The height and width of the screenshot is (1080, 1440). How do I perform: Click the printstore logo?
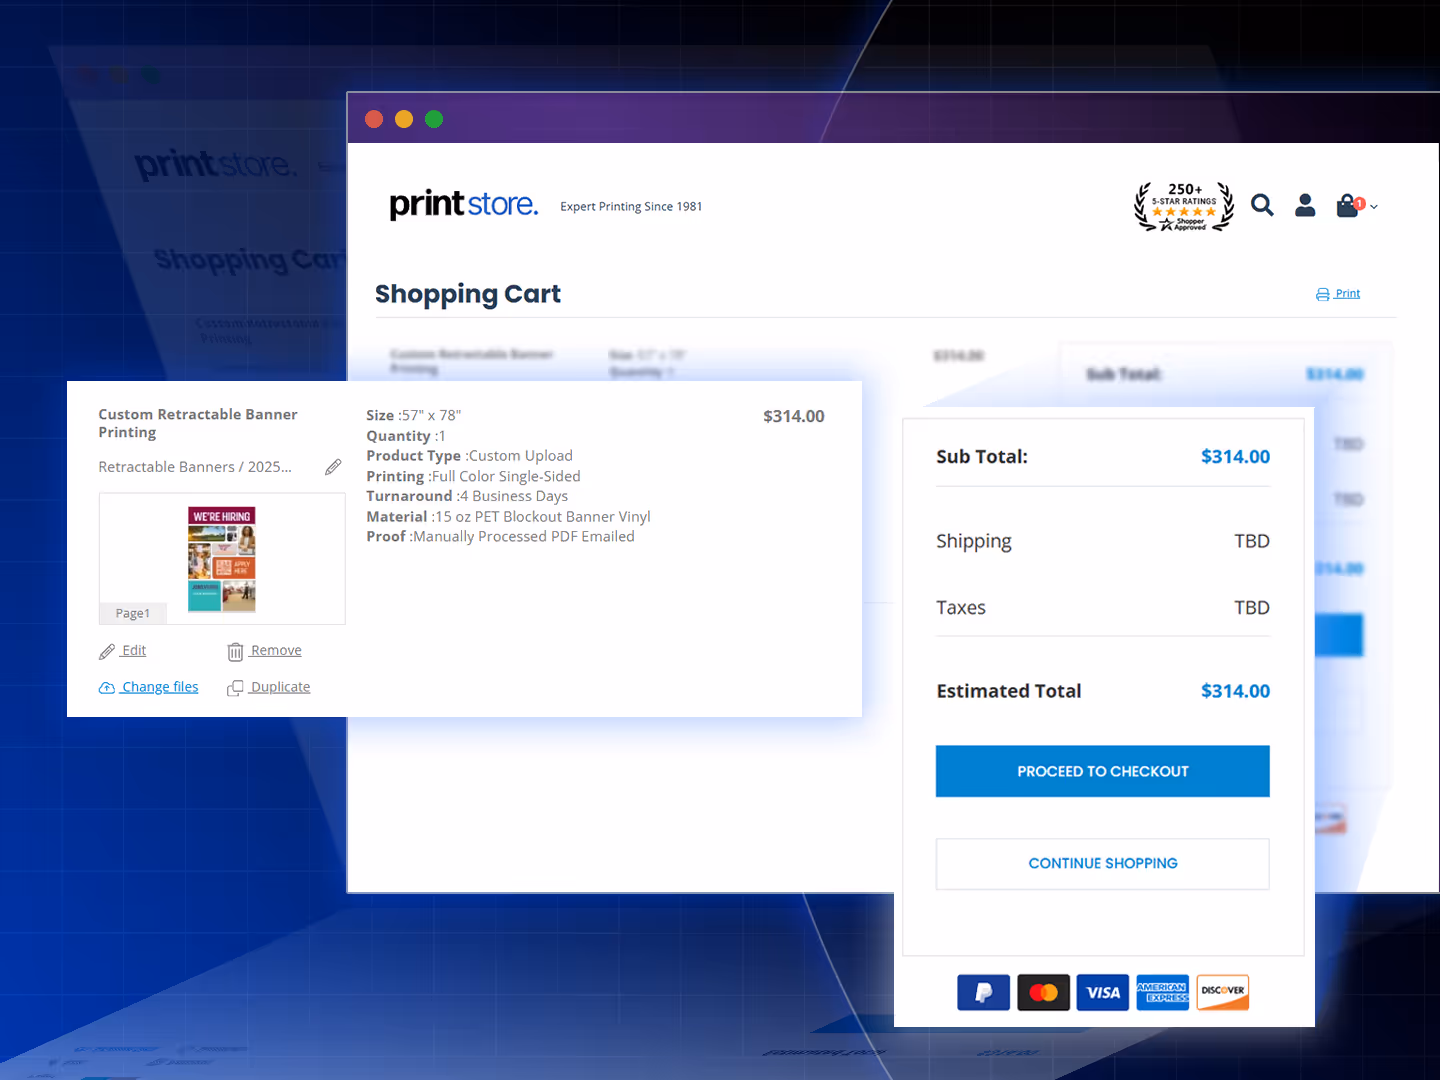[x=463, y=204]
